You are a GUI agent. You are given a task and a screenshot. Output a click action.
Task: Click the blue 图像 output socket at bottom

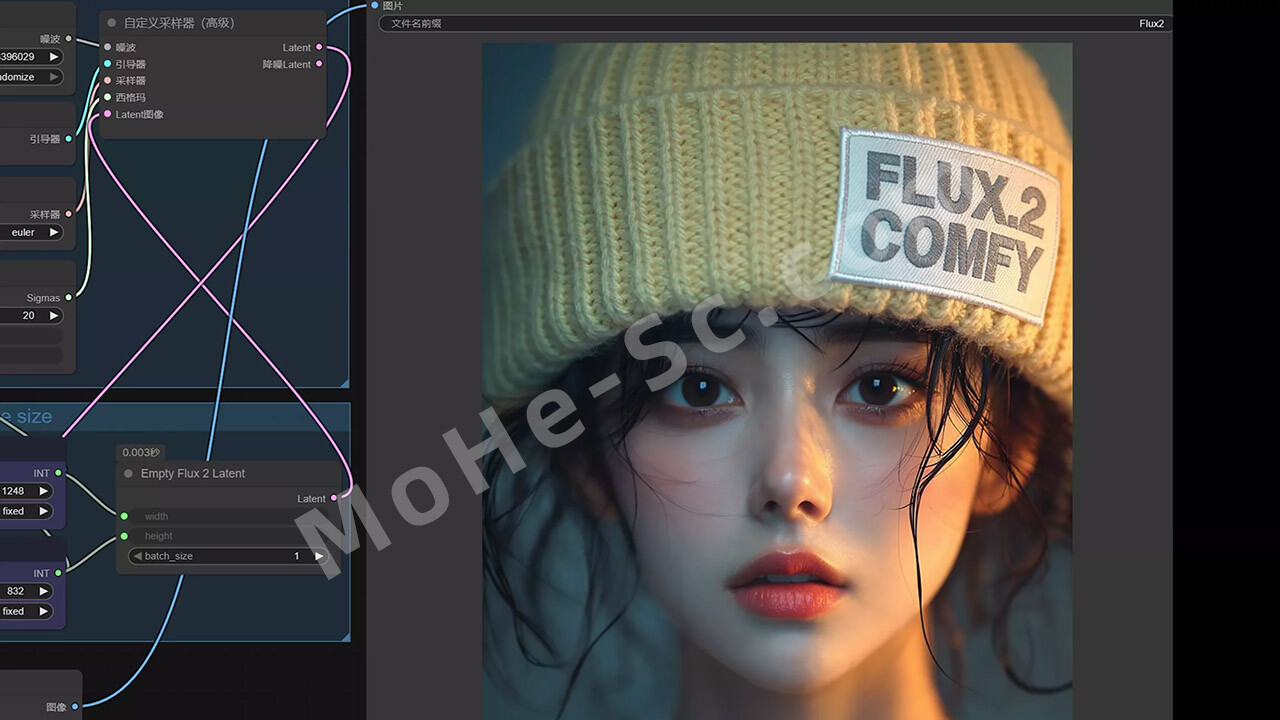click(75, 707)
